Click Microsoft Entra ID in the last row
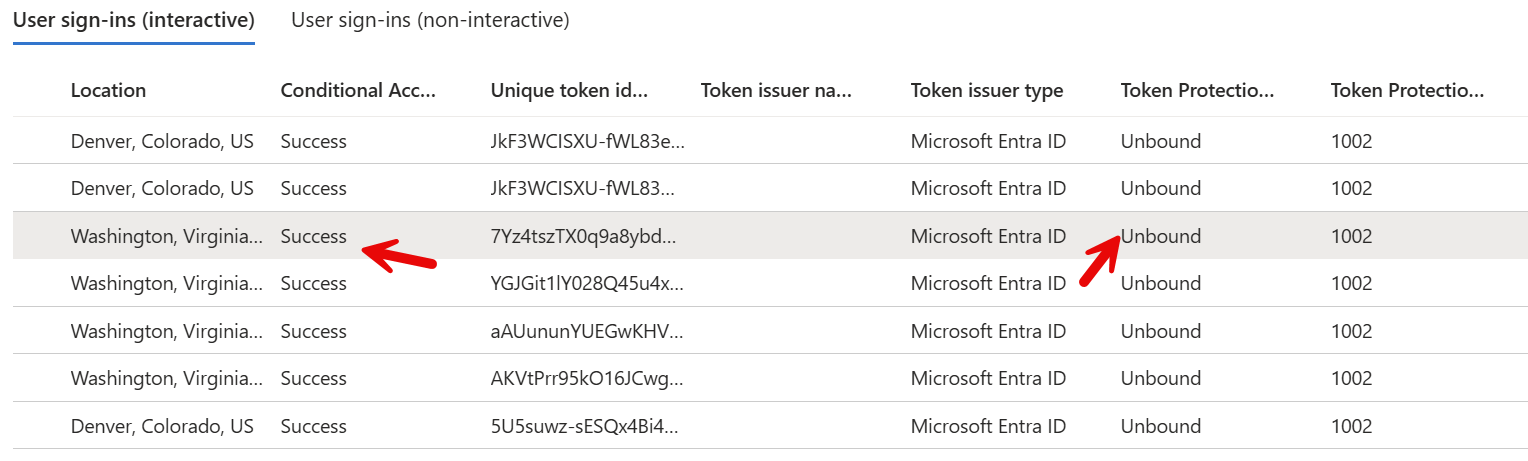The height and width of the screenshot is (461, 1528). (x=988, y=426)
